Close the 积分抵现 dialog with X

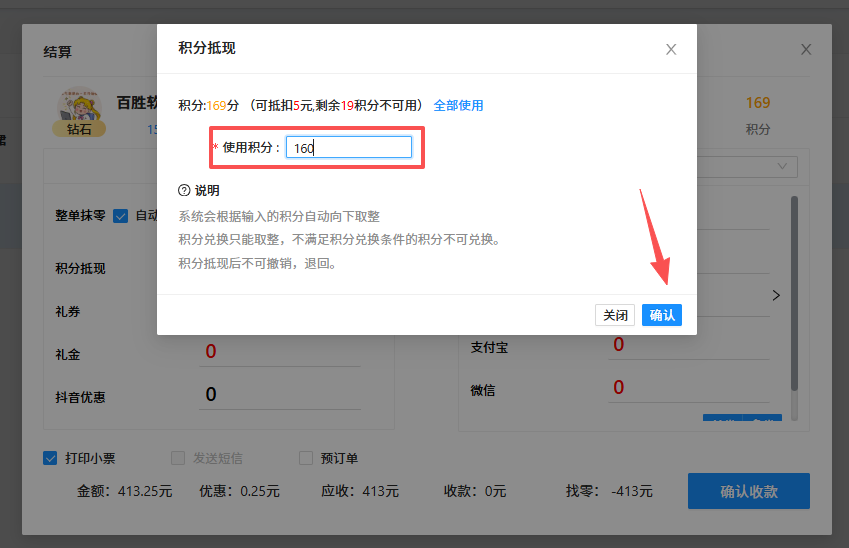pos(671,49)
